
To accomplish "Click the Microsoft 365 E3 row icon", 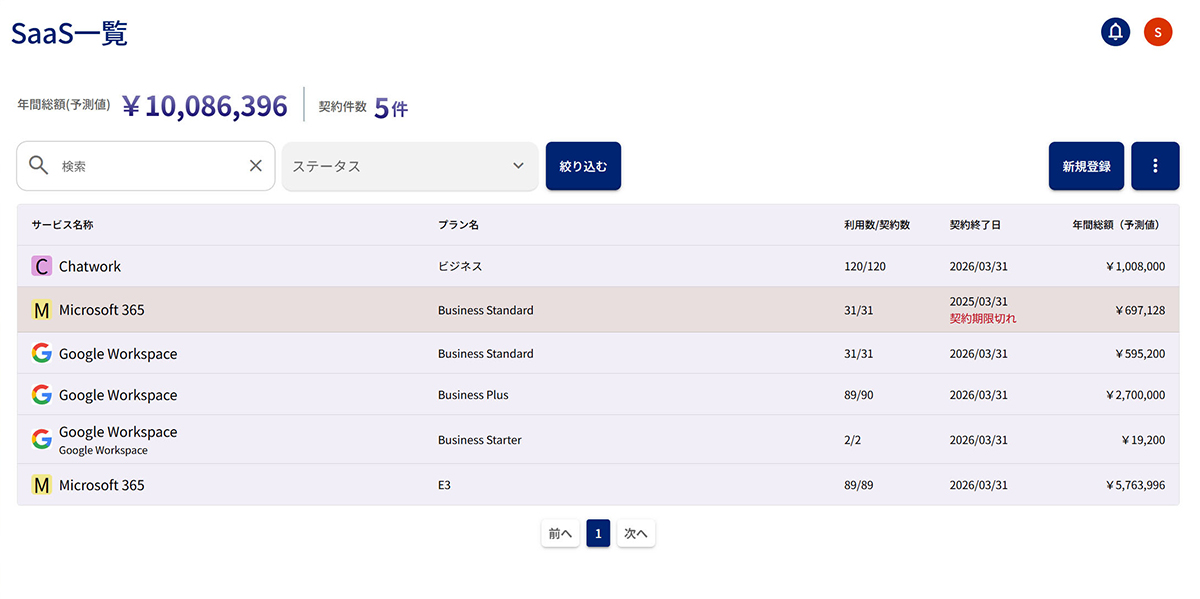I will click(x=41, y=485).
